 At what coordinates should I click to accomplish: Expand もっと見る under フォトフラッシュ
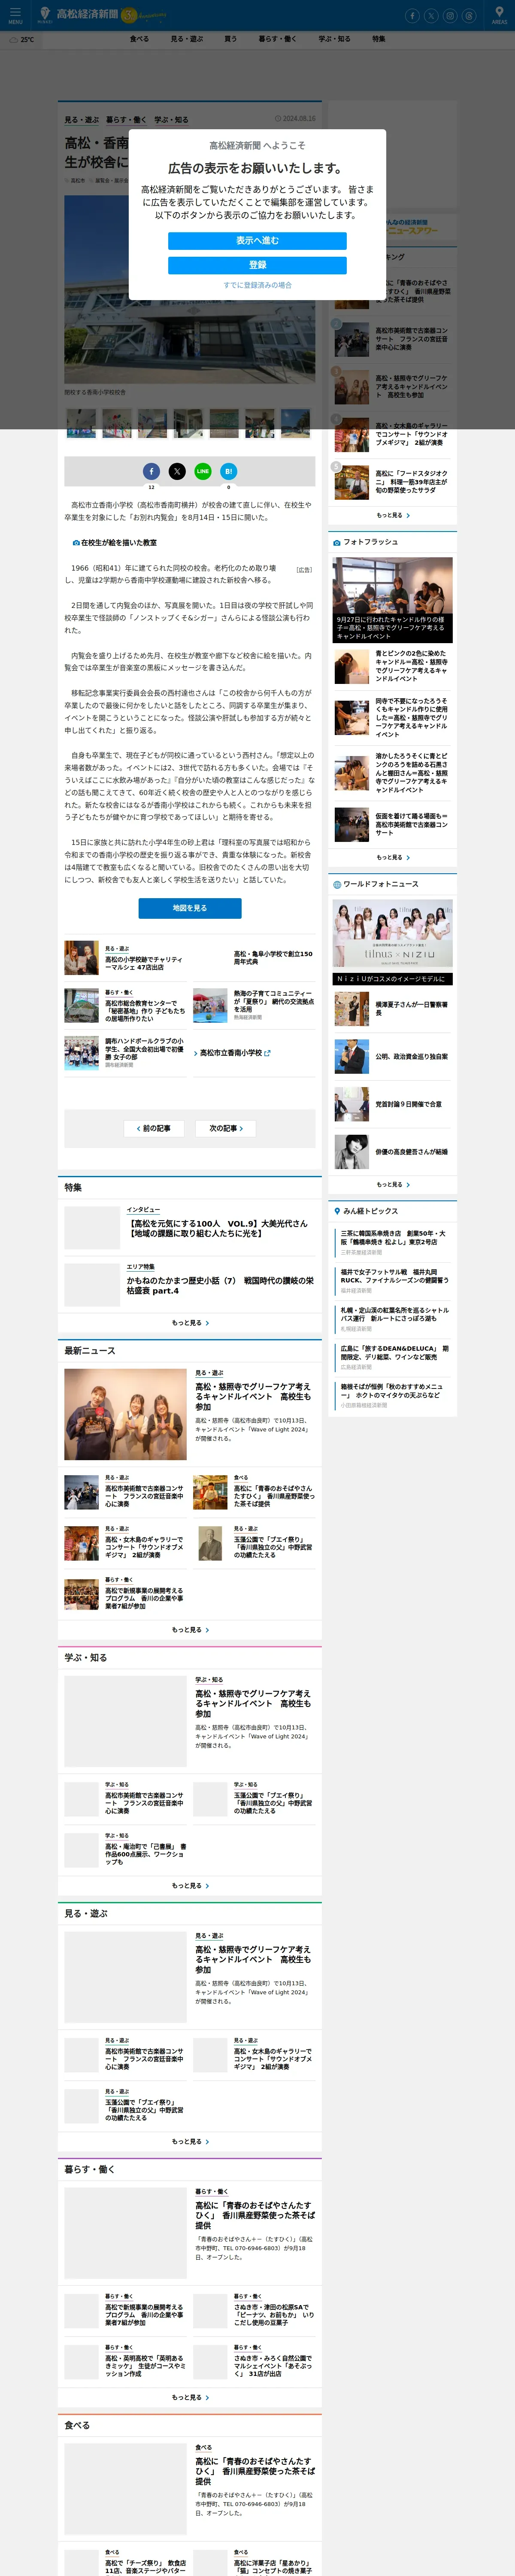(393, 857)
